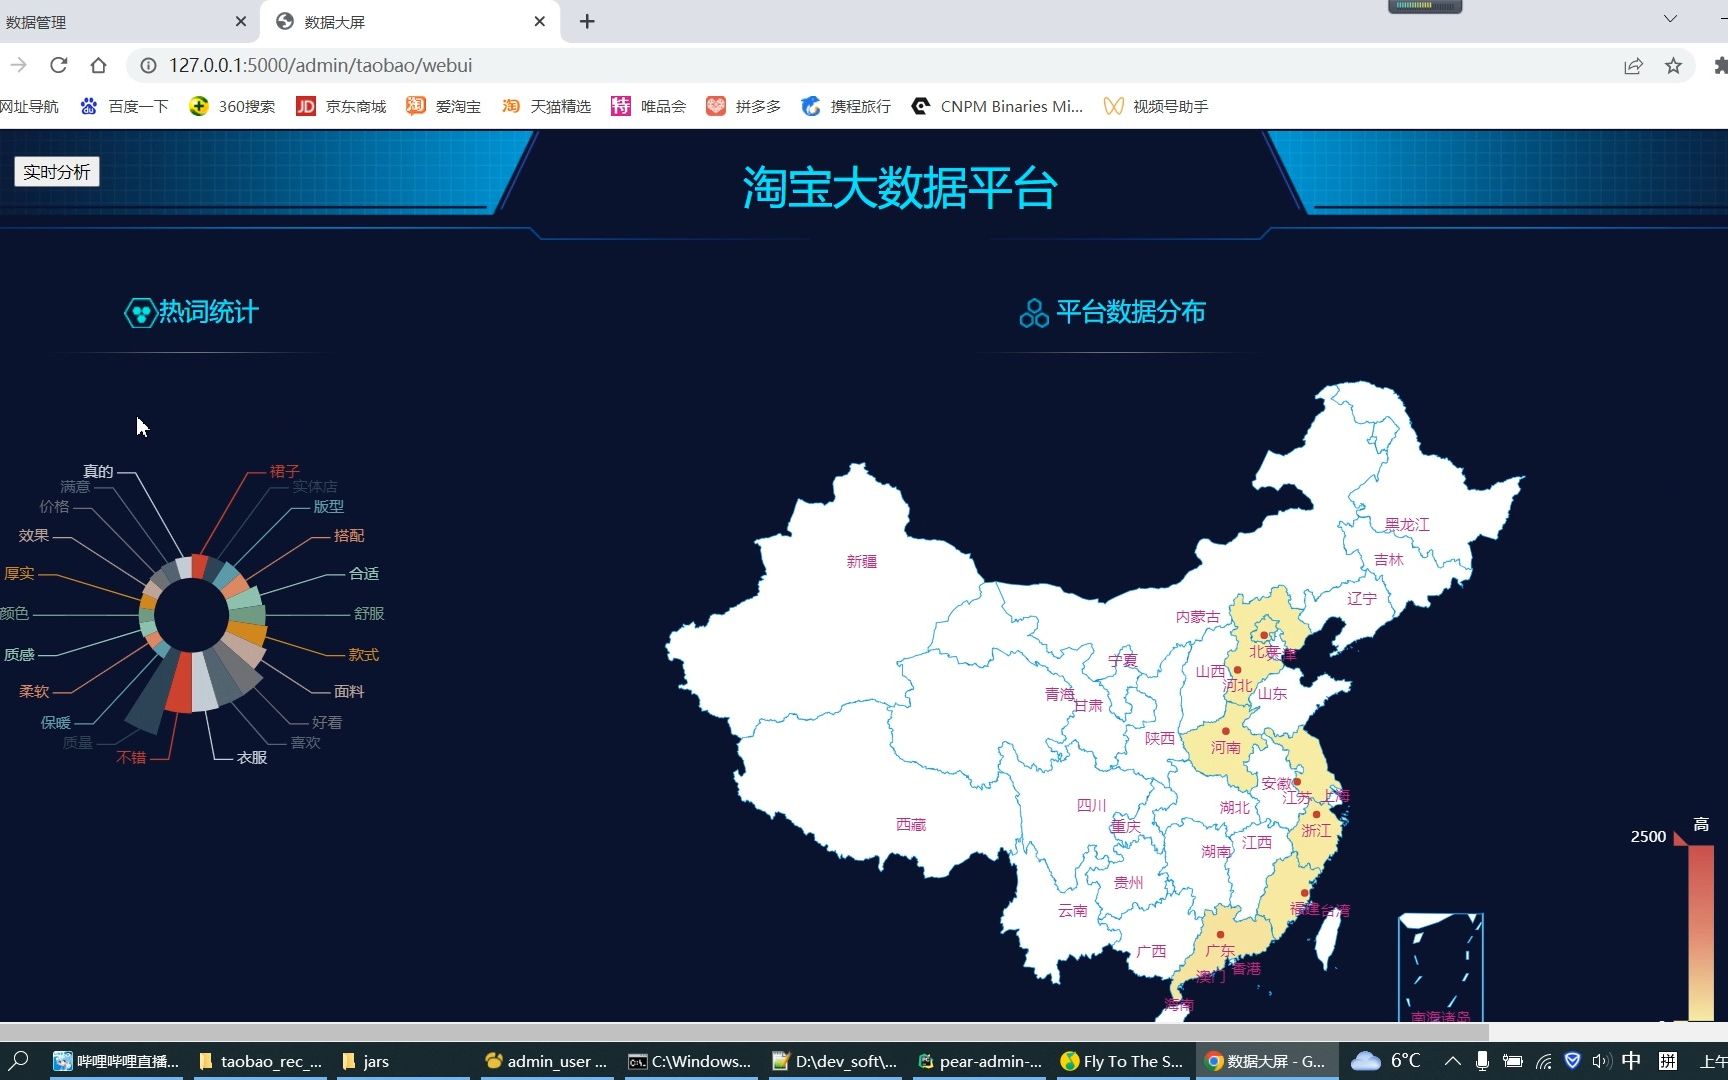The image size is (1728, 1080).
Task: Open Windows search from the taskbar
Action: coord(19,1061)
